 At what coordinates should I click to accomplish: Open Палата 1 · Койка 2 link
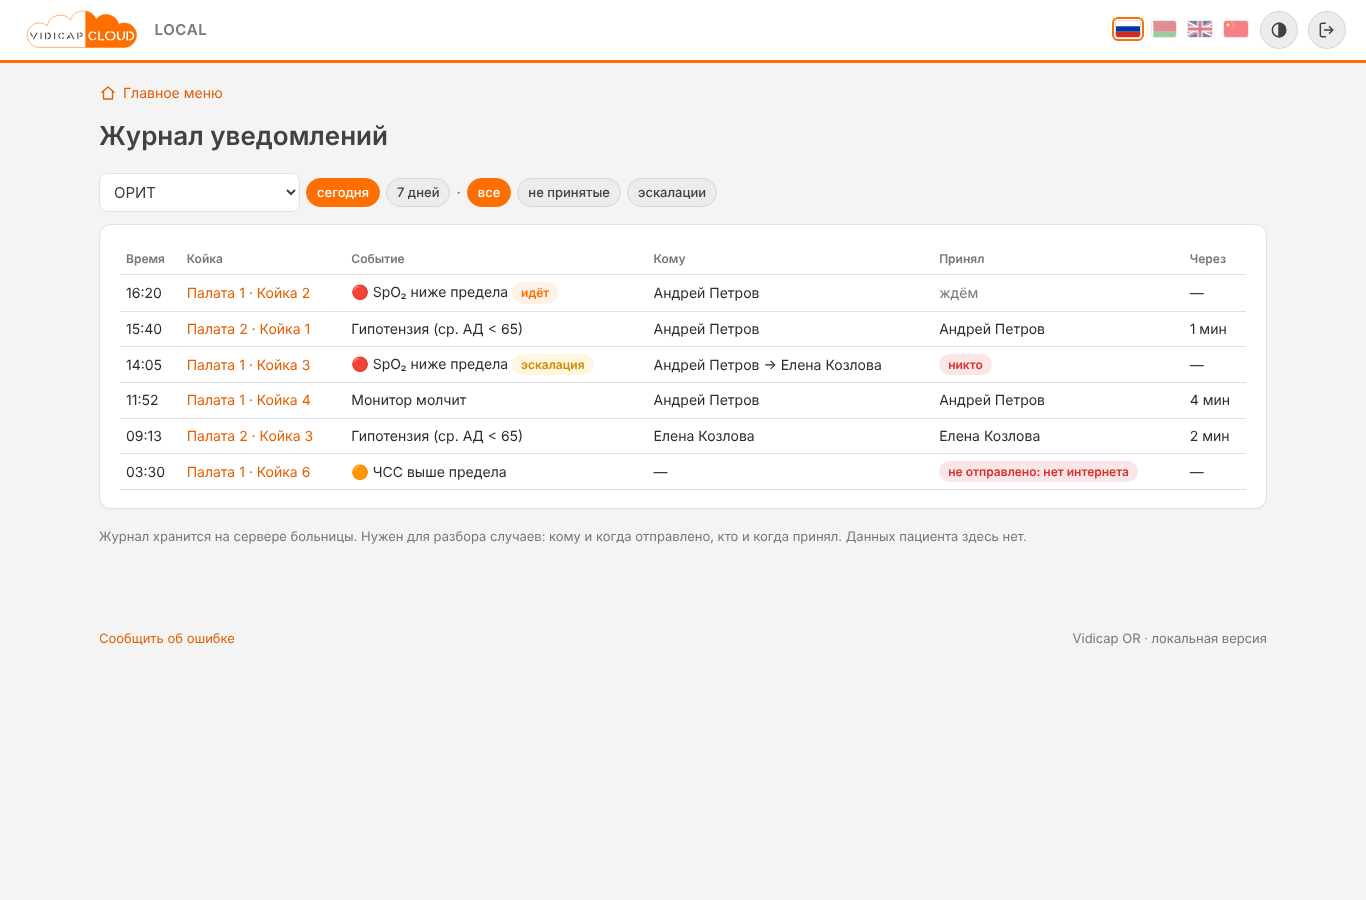pyautogui.click(x=248, y=293)
